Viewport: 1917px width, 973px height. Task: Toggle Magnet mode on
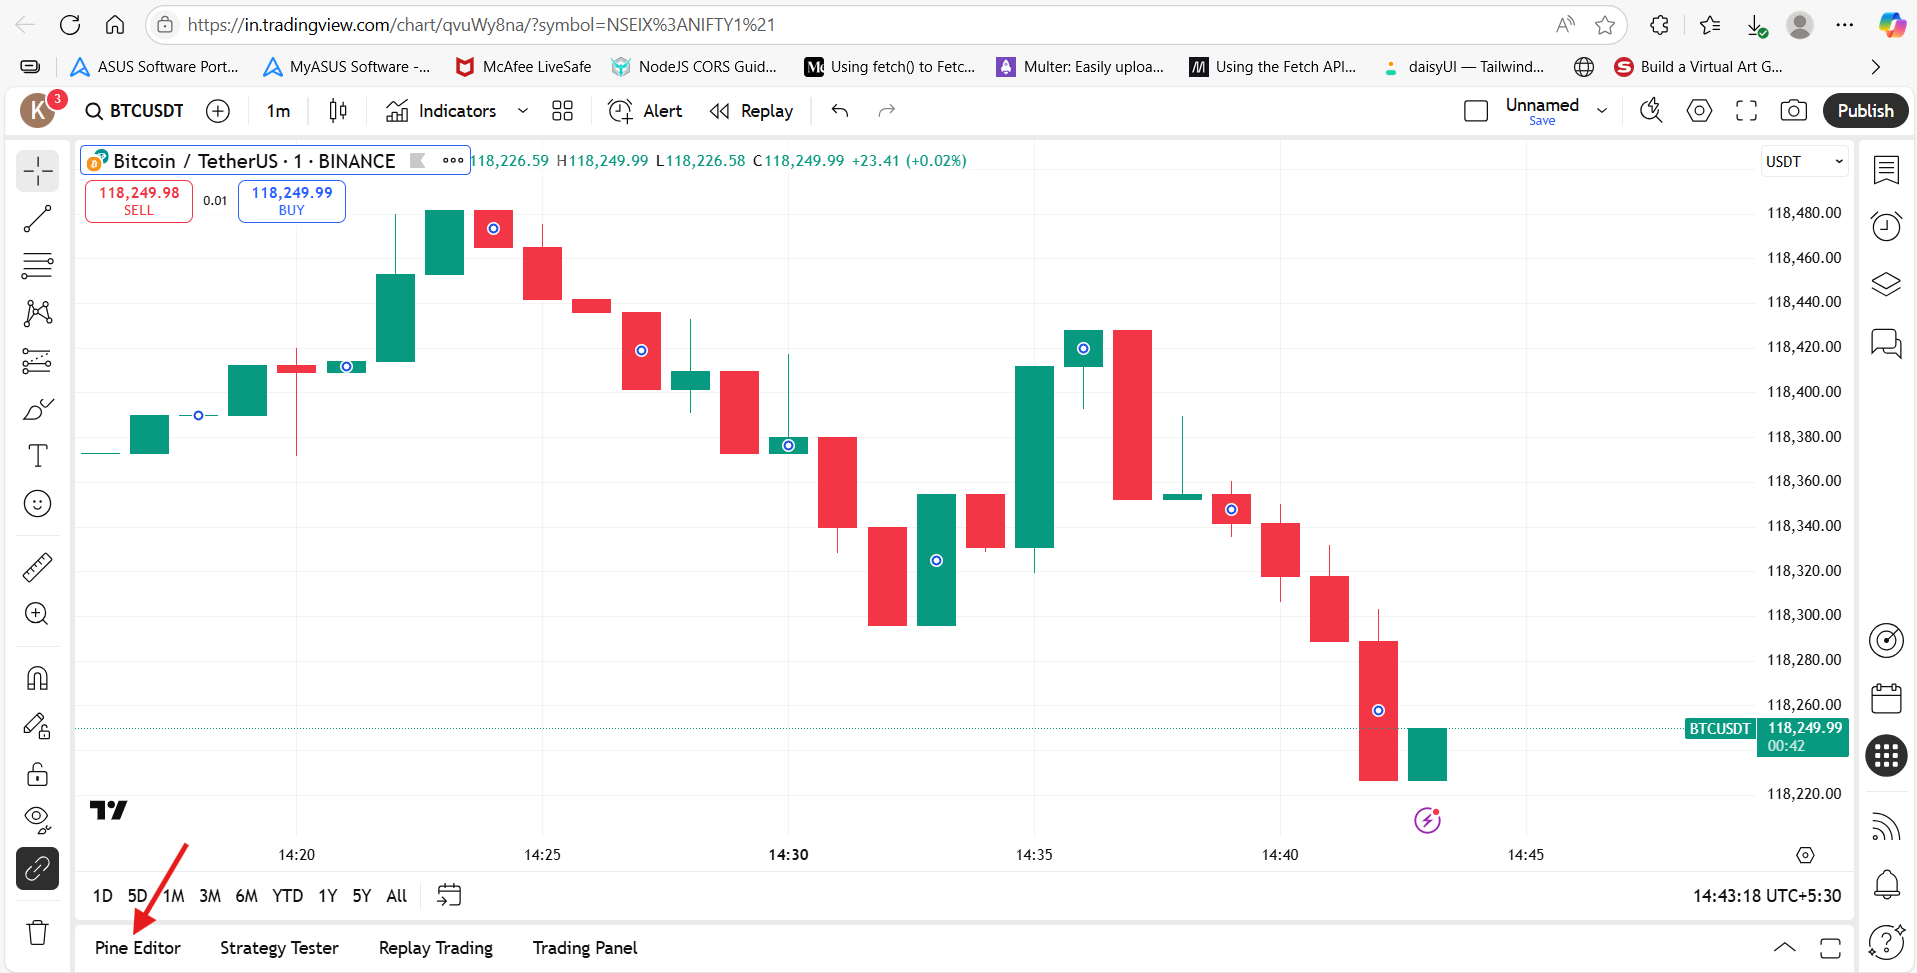(x=37, y=679)
